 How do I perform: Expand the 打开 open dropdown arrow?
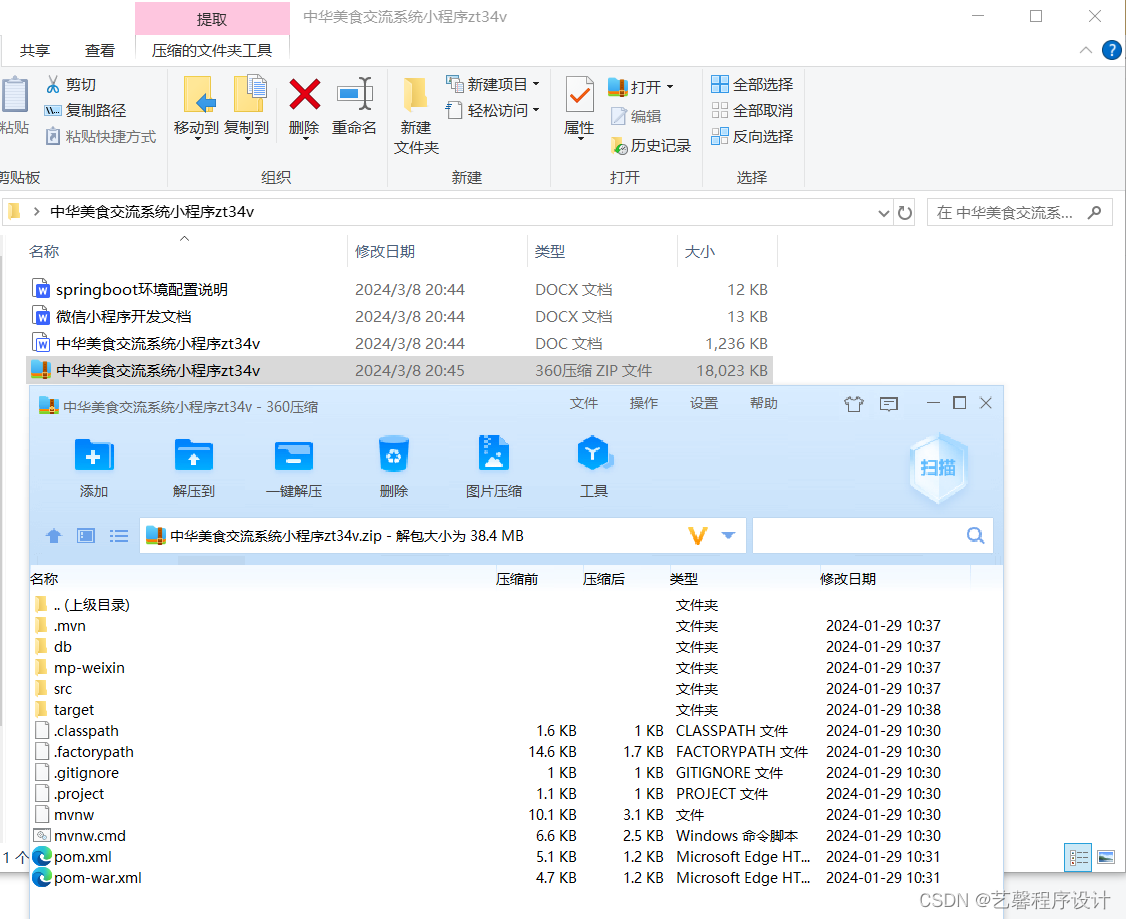[669, 87]
